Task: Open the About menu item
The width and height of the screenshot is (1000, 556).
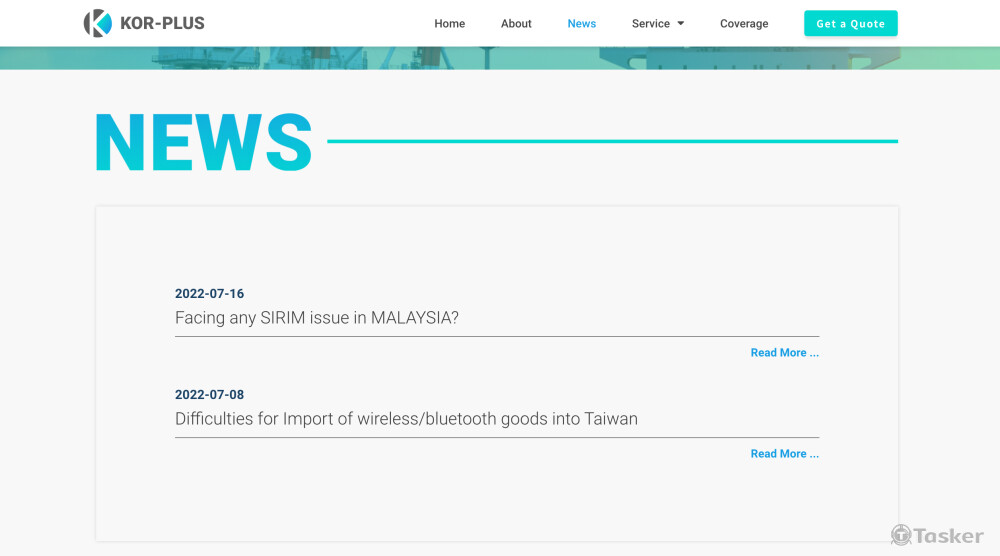Action: point(516,24)
